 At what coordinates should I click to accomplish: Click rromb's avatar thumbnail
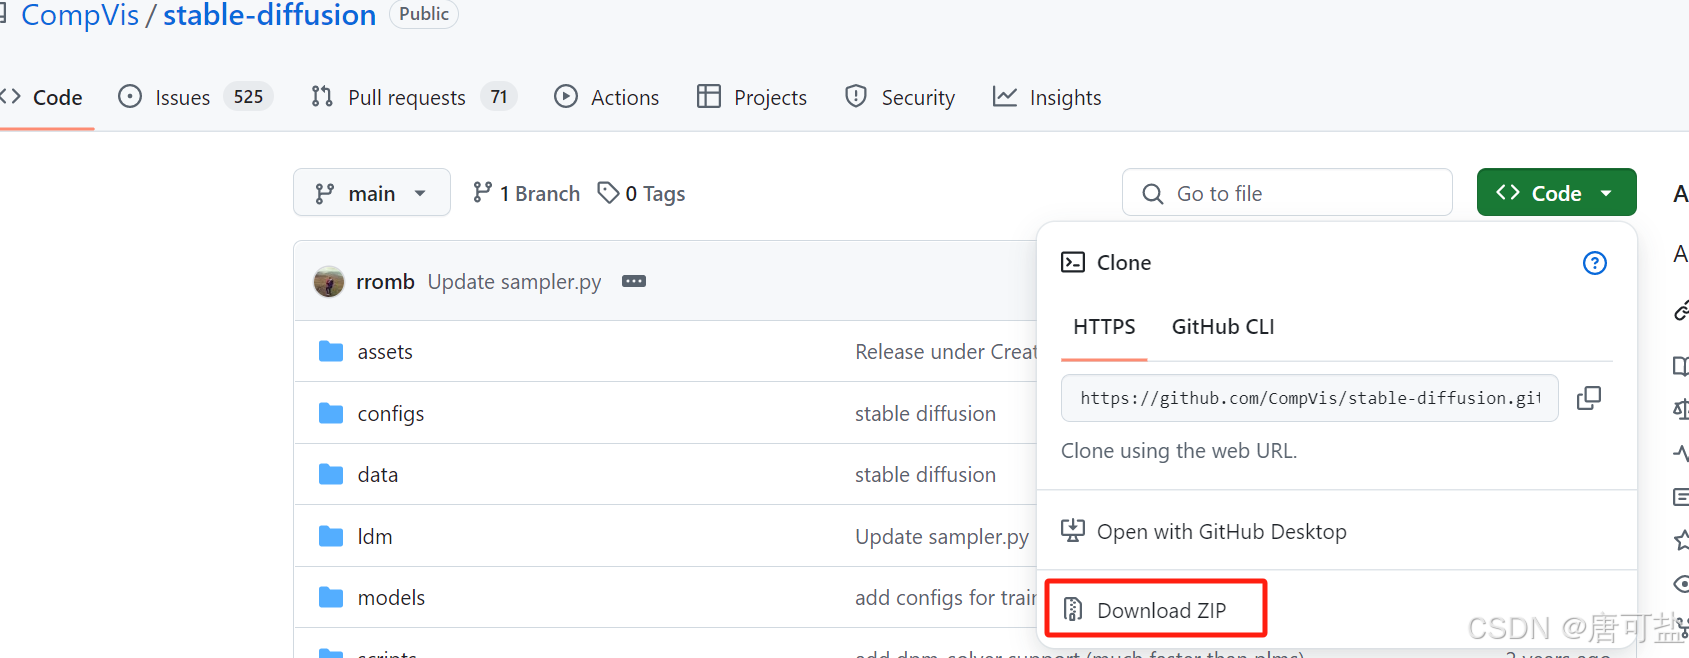[329, 282]
